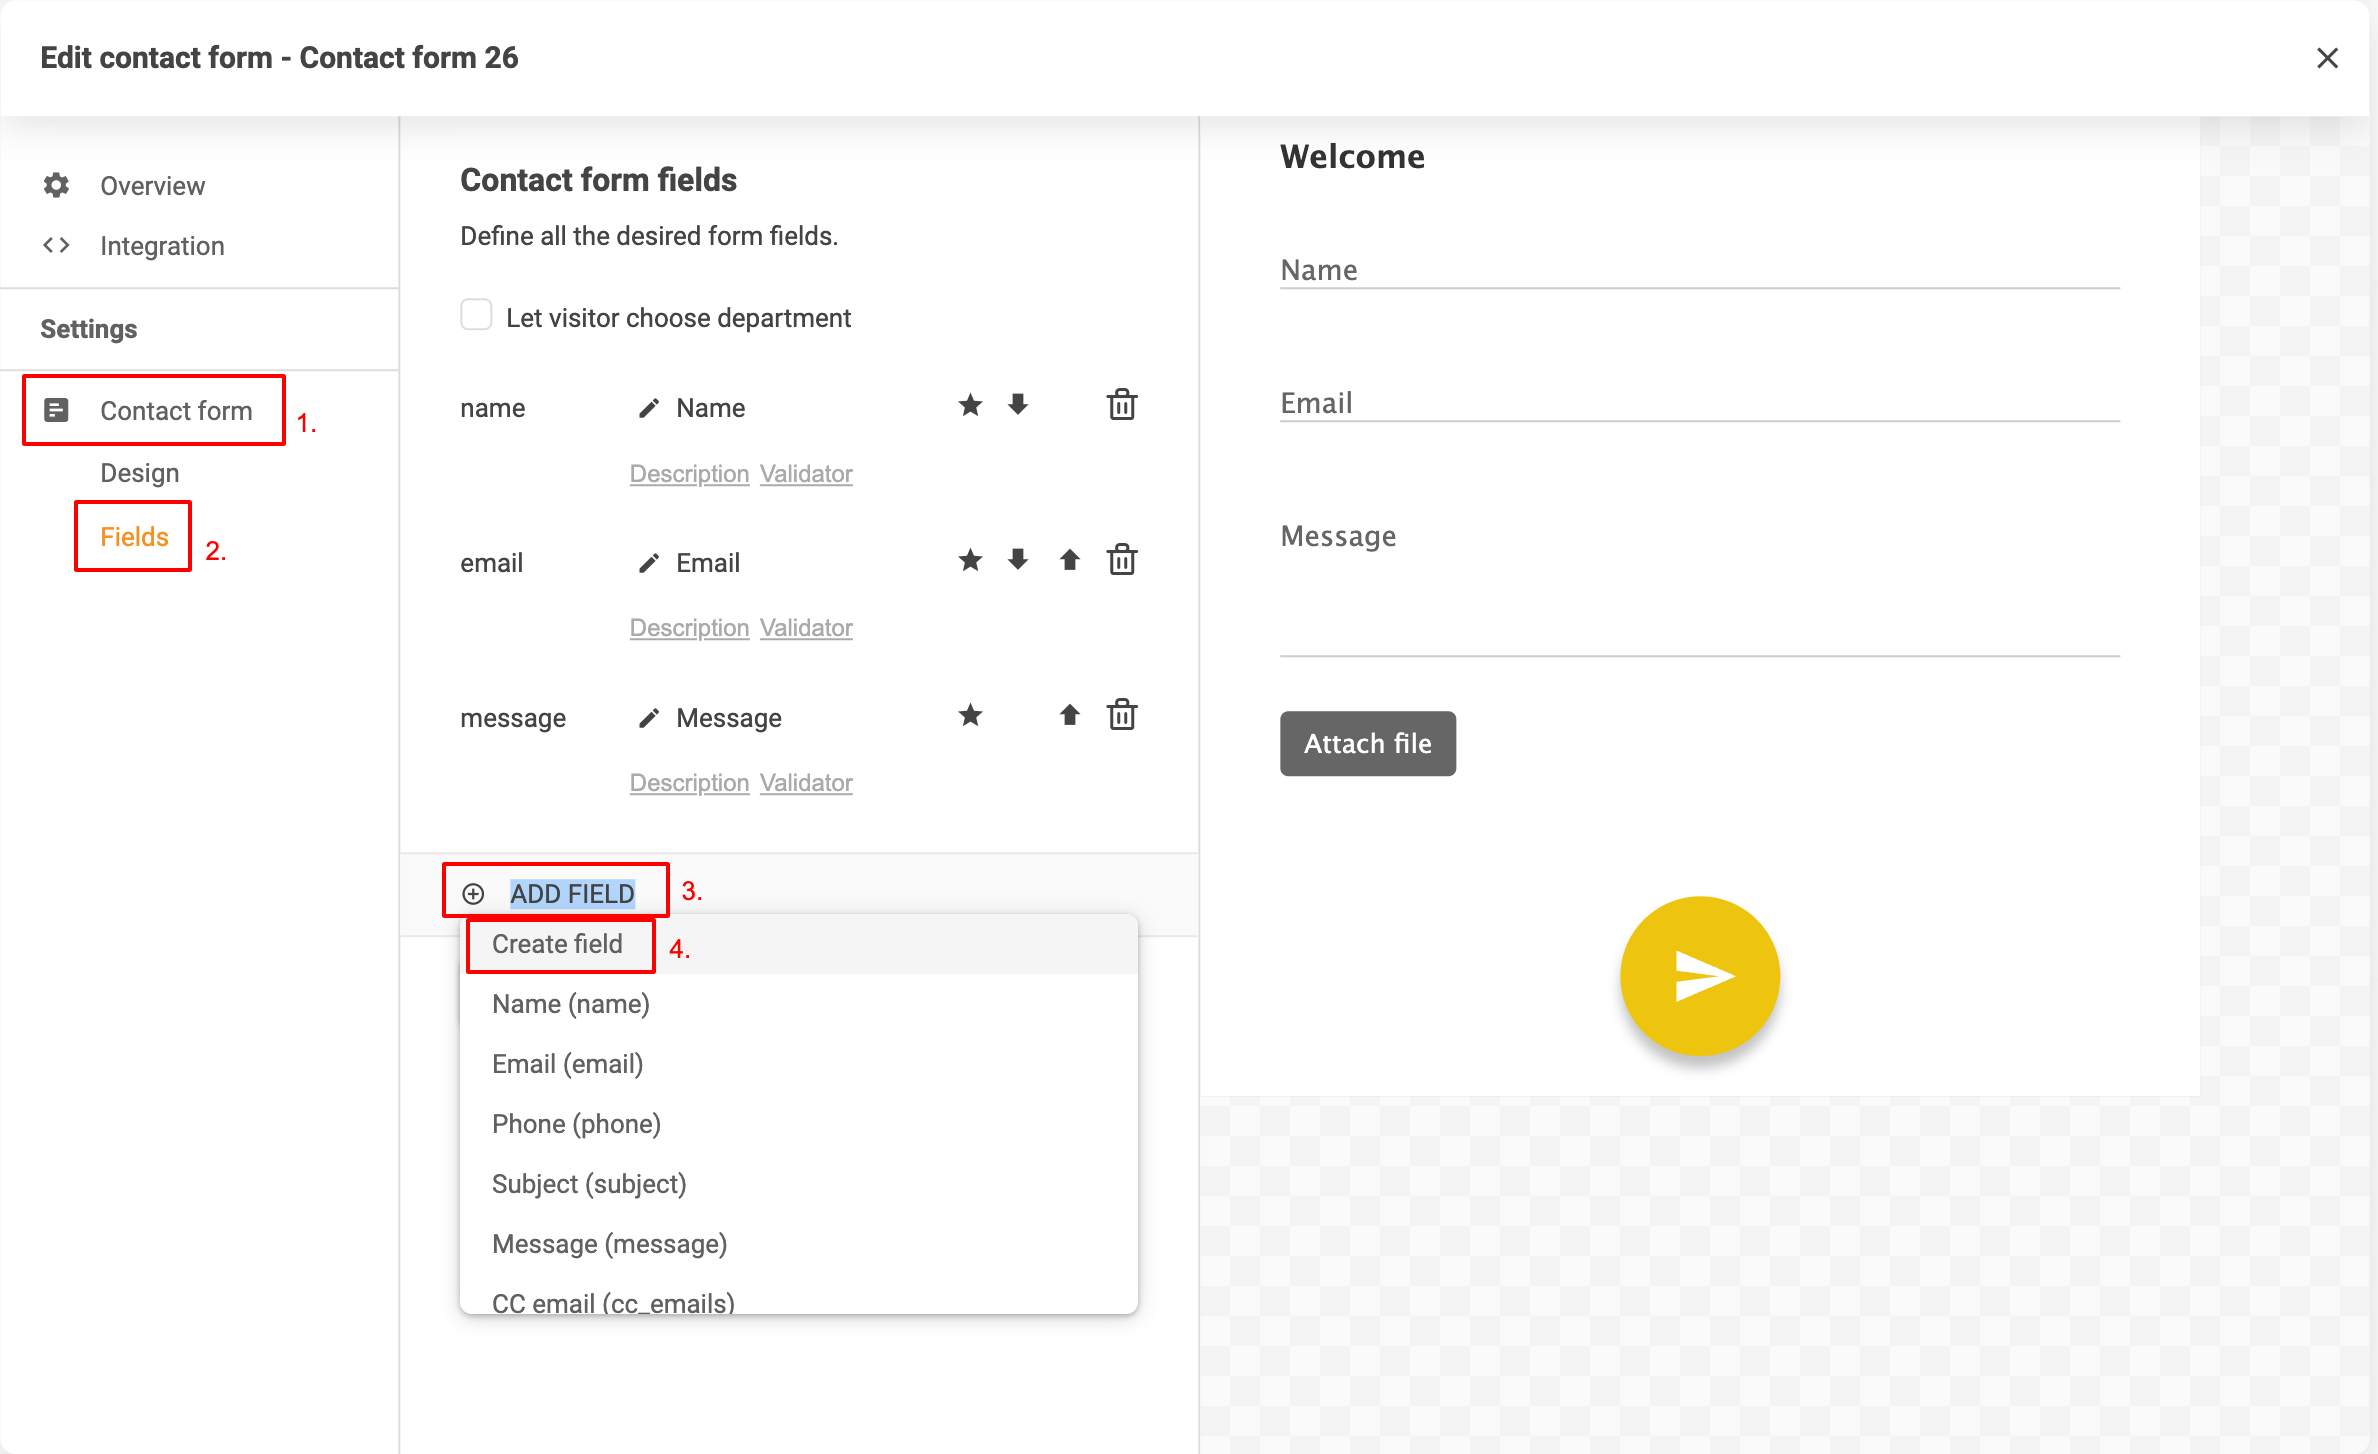Click the plus icon beside ADD FIELD
The image size is (2378, 1454).
tap(472, 893)
